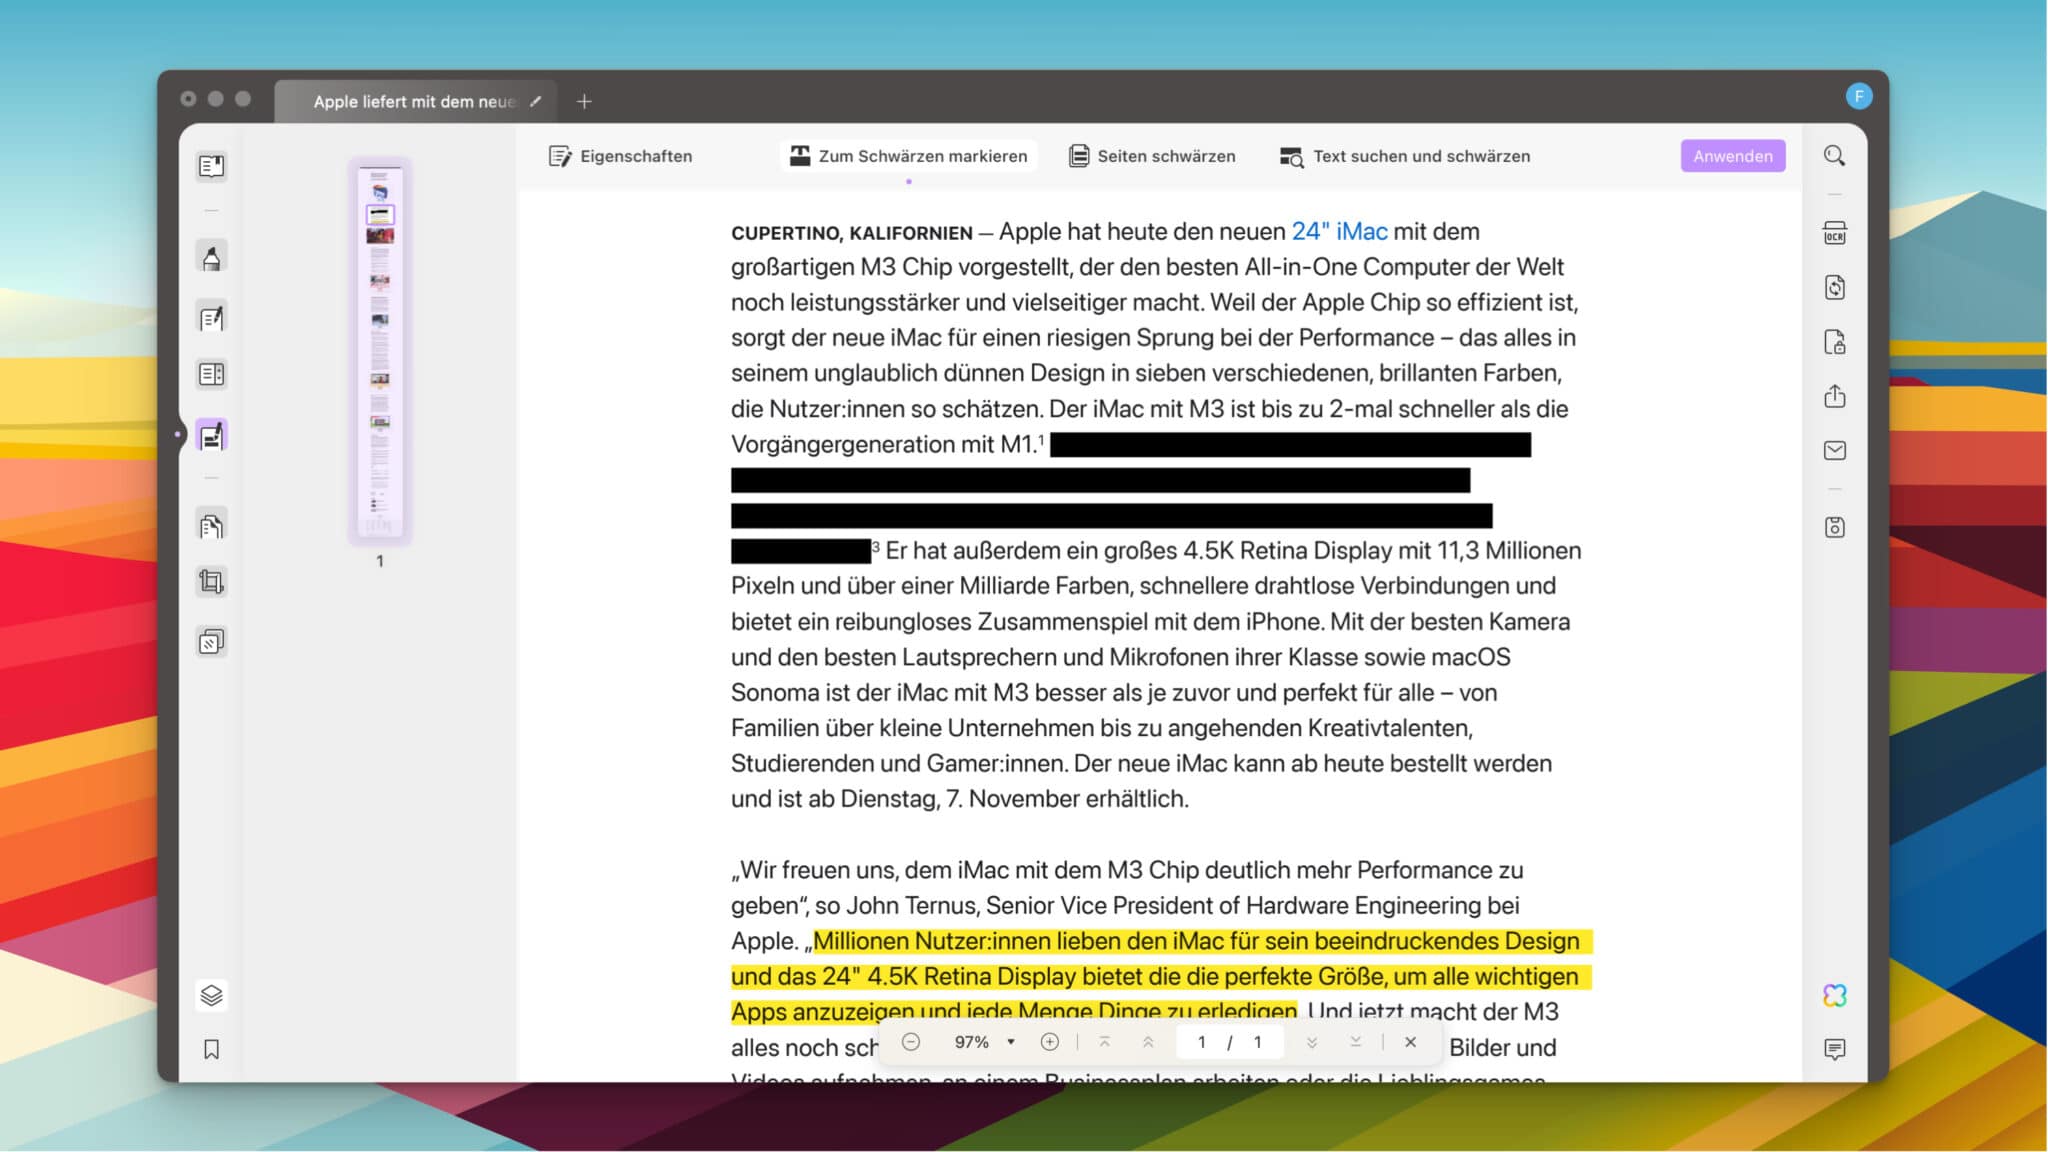
Task: Click the Anwenden button
Action: [x=1732, y=156]
